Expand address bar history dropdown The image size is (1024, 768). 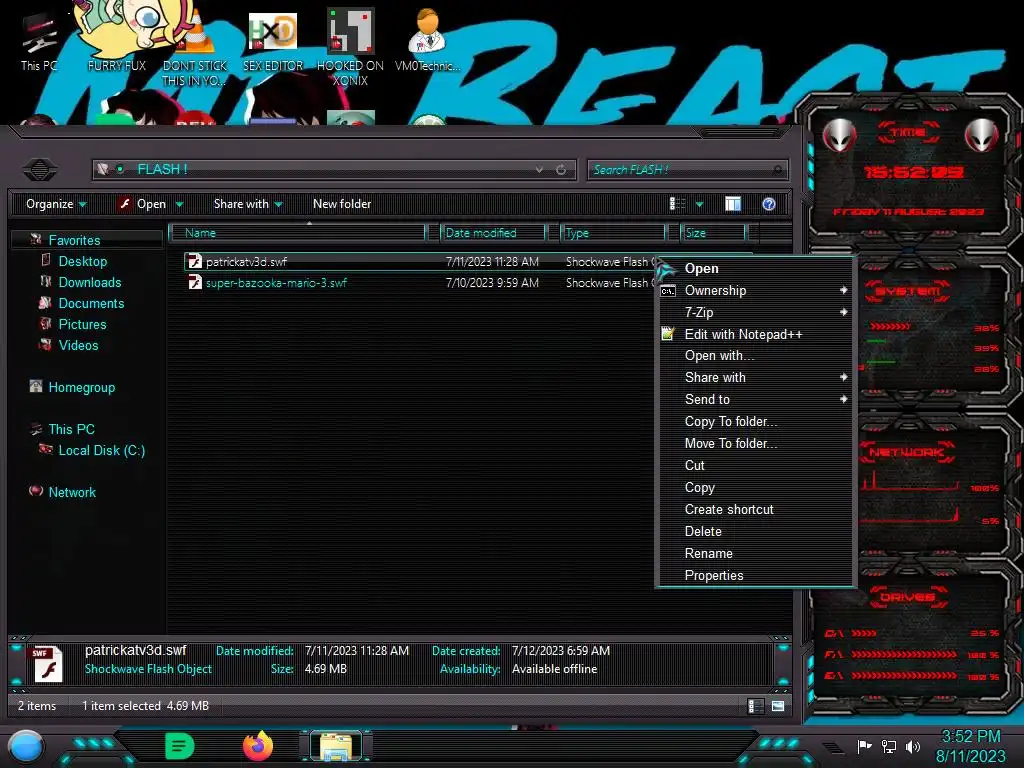tap(539, 170)
